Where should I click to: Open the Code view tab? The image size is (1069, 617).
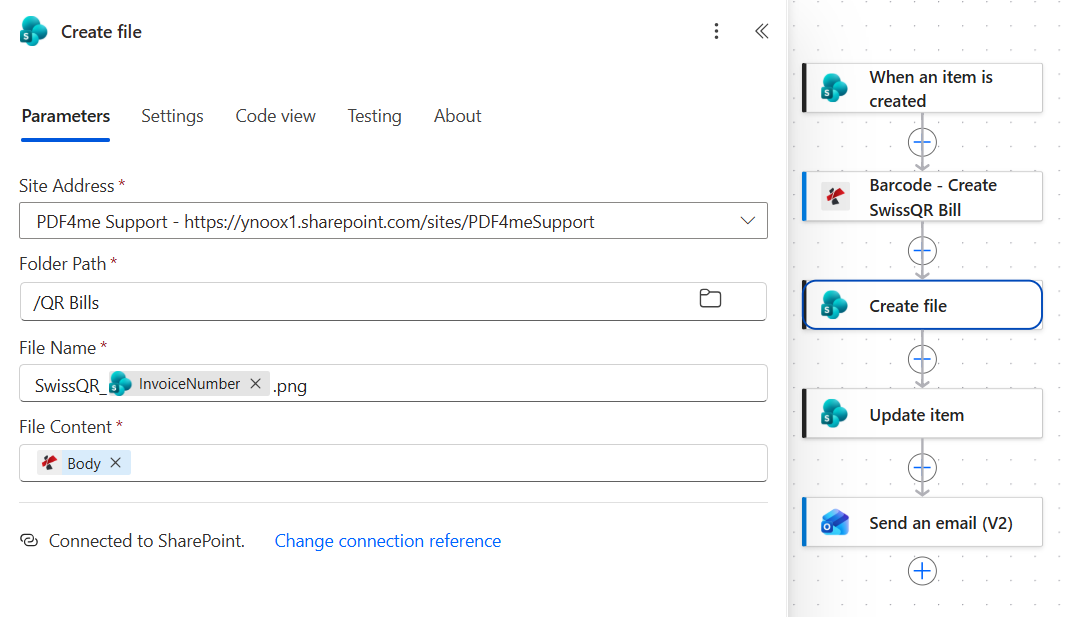(x=275, y=116)
